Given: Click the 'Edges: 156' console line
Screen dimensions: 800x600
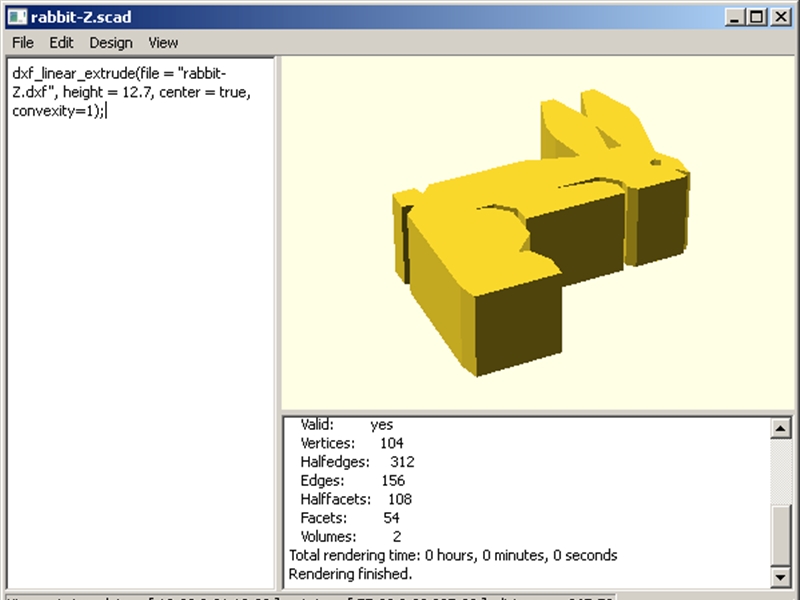Looking at the screenshot, I should coord(352,481).
